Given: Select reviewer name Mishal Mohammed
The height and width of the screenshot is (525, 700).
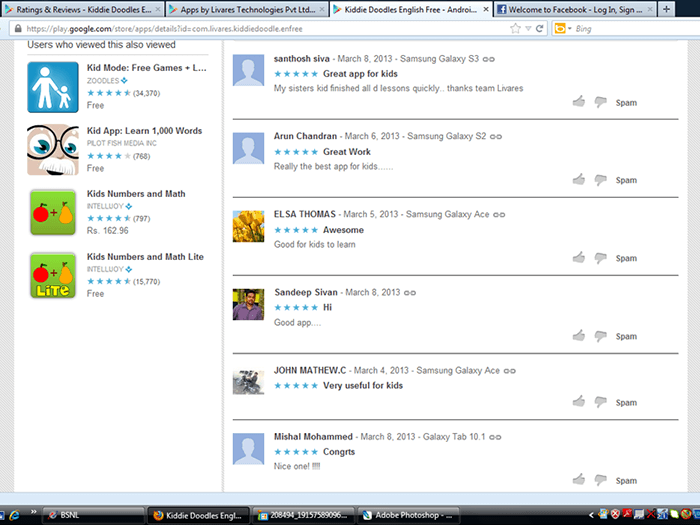Looking at the screenshot, I should tap(313, 437).
